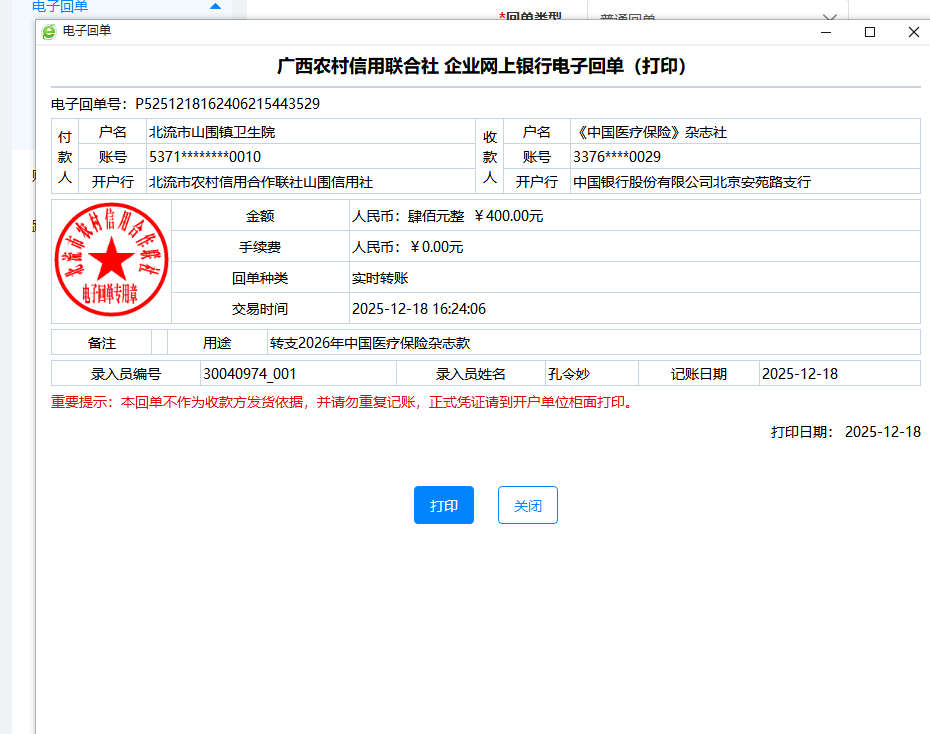Click the receipt number P5251218162406215443529
This screenshot has width=930, height=734.
point(227,103)
